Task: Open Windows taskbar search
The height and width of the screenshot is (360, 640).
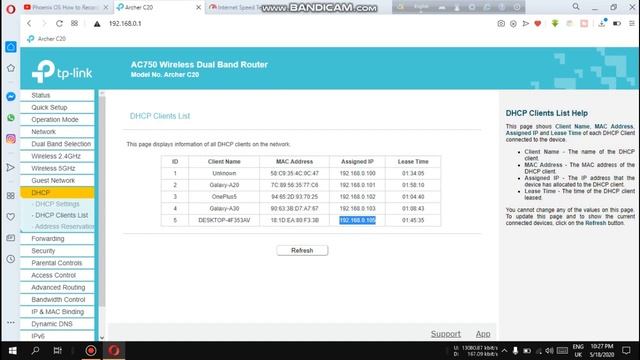Action: (36, 350)
